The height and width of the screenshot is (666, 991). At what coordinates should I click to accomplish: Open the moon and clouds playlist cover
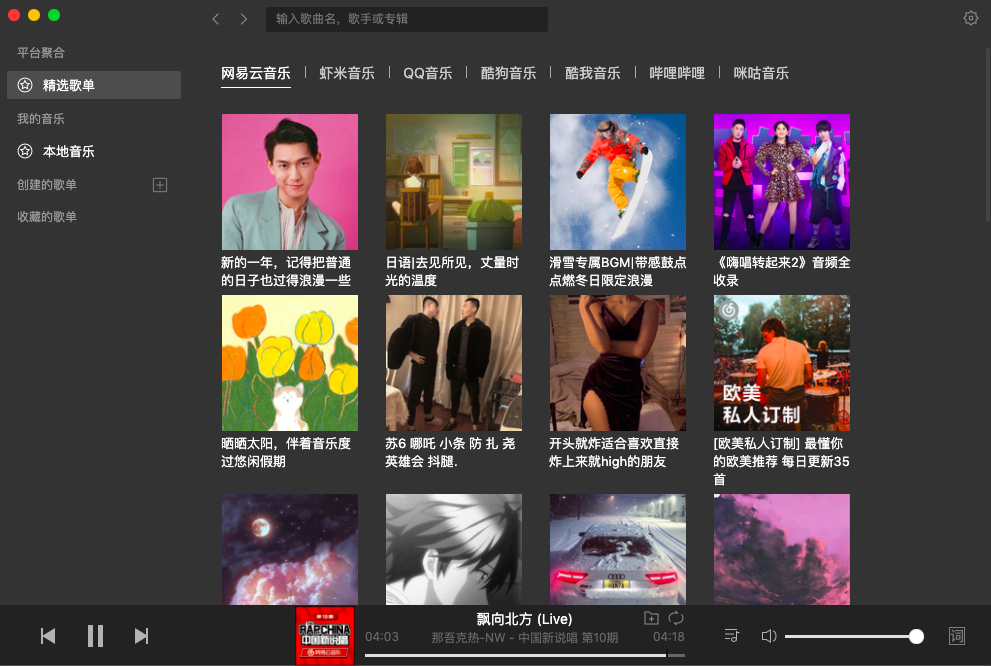[x=290, y=550]
